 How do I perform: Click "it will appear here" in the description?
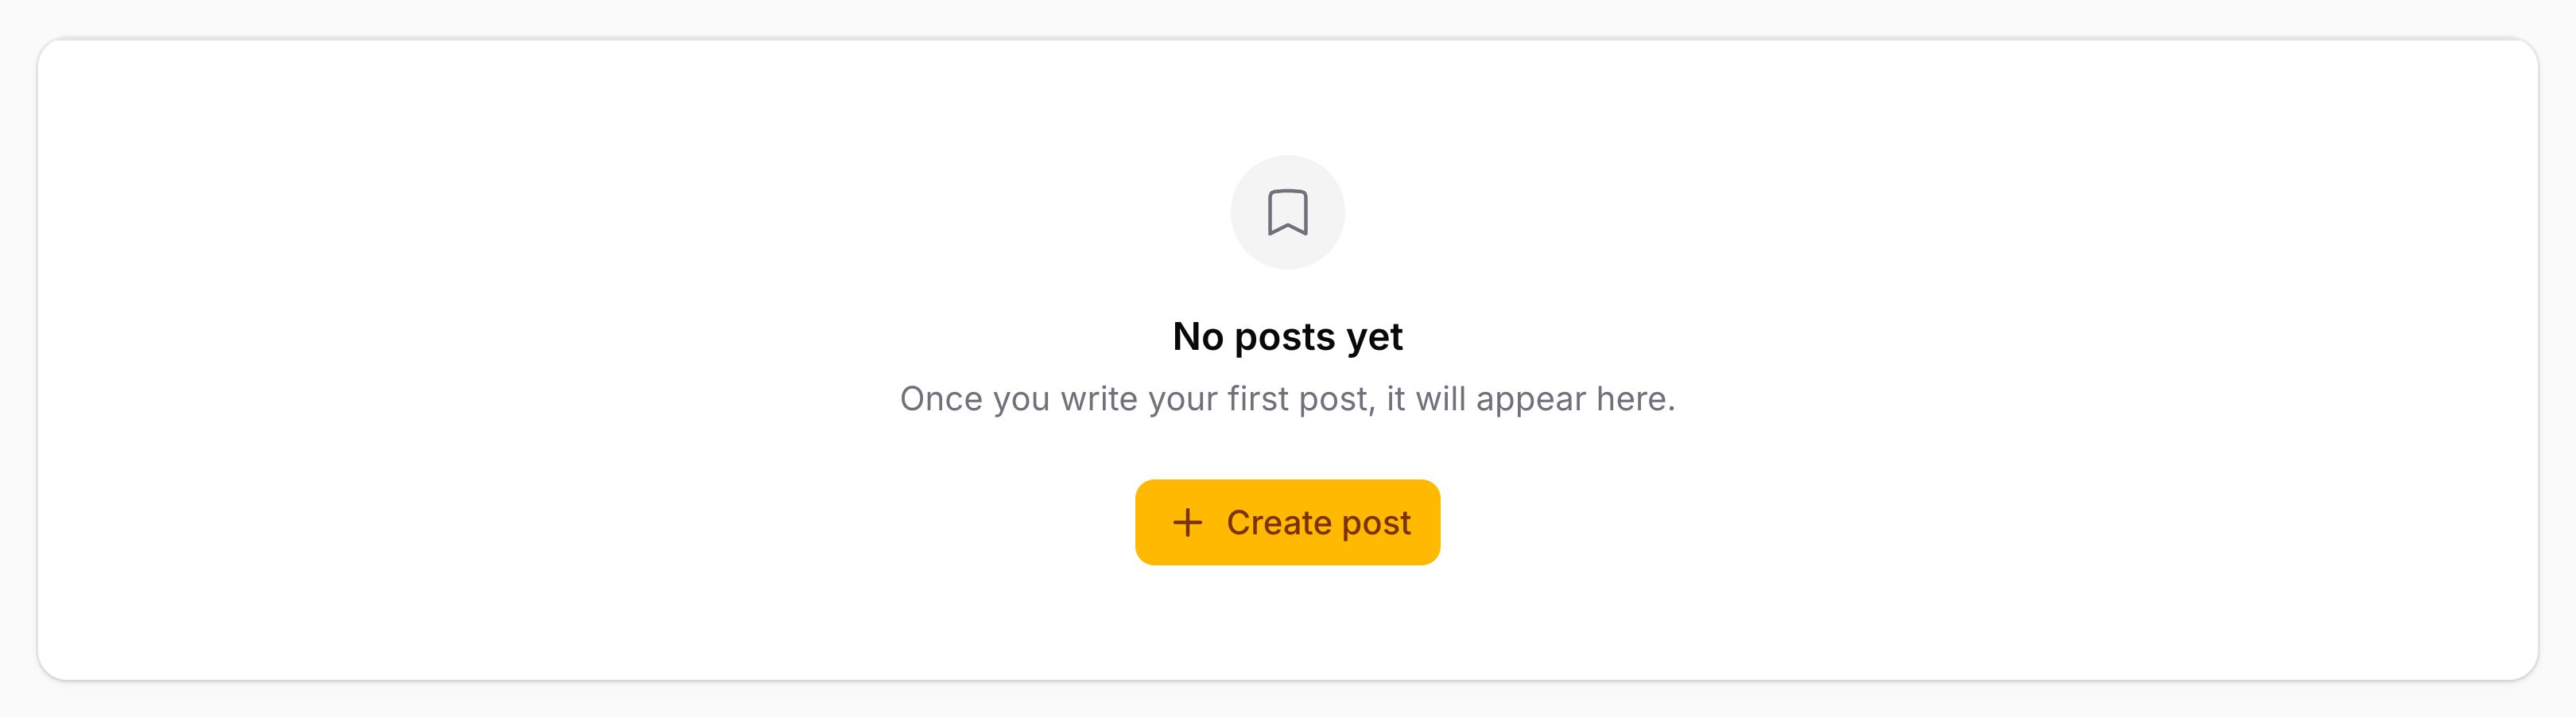[x=1530, y=399]
